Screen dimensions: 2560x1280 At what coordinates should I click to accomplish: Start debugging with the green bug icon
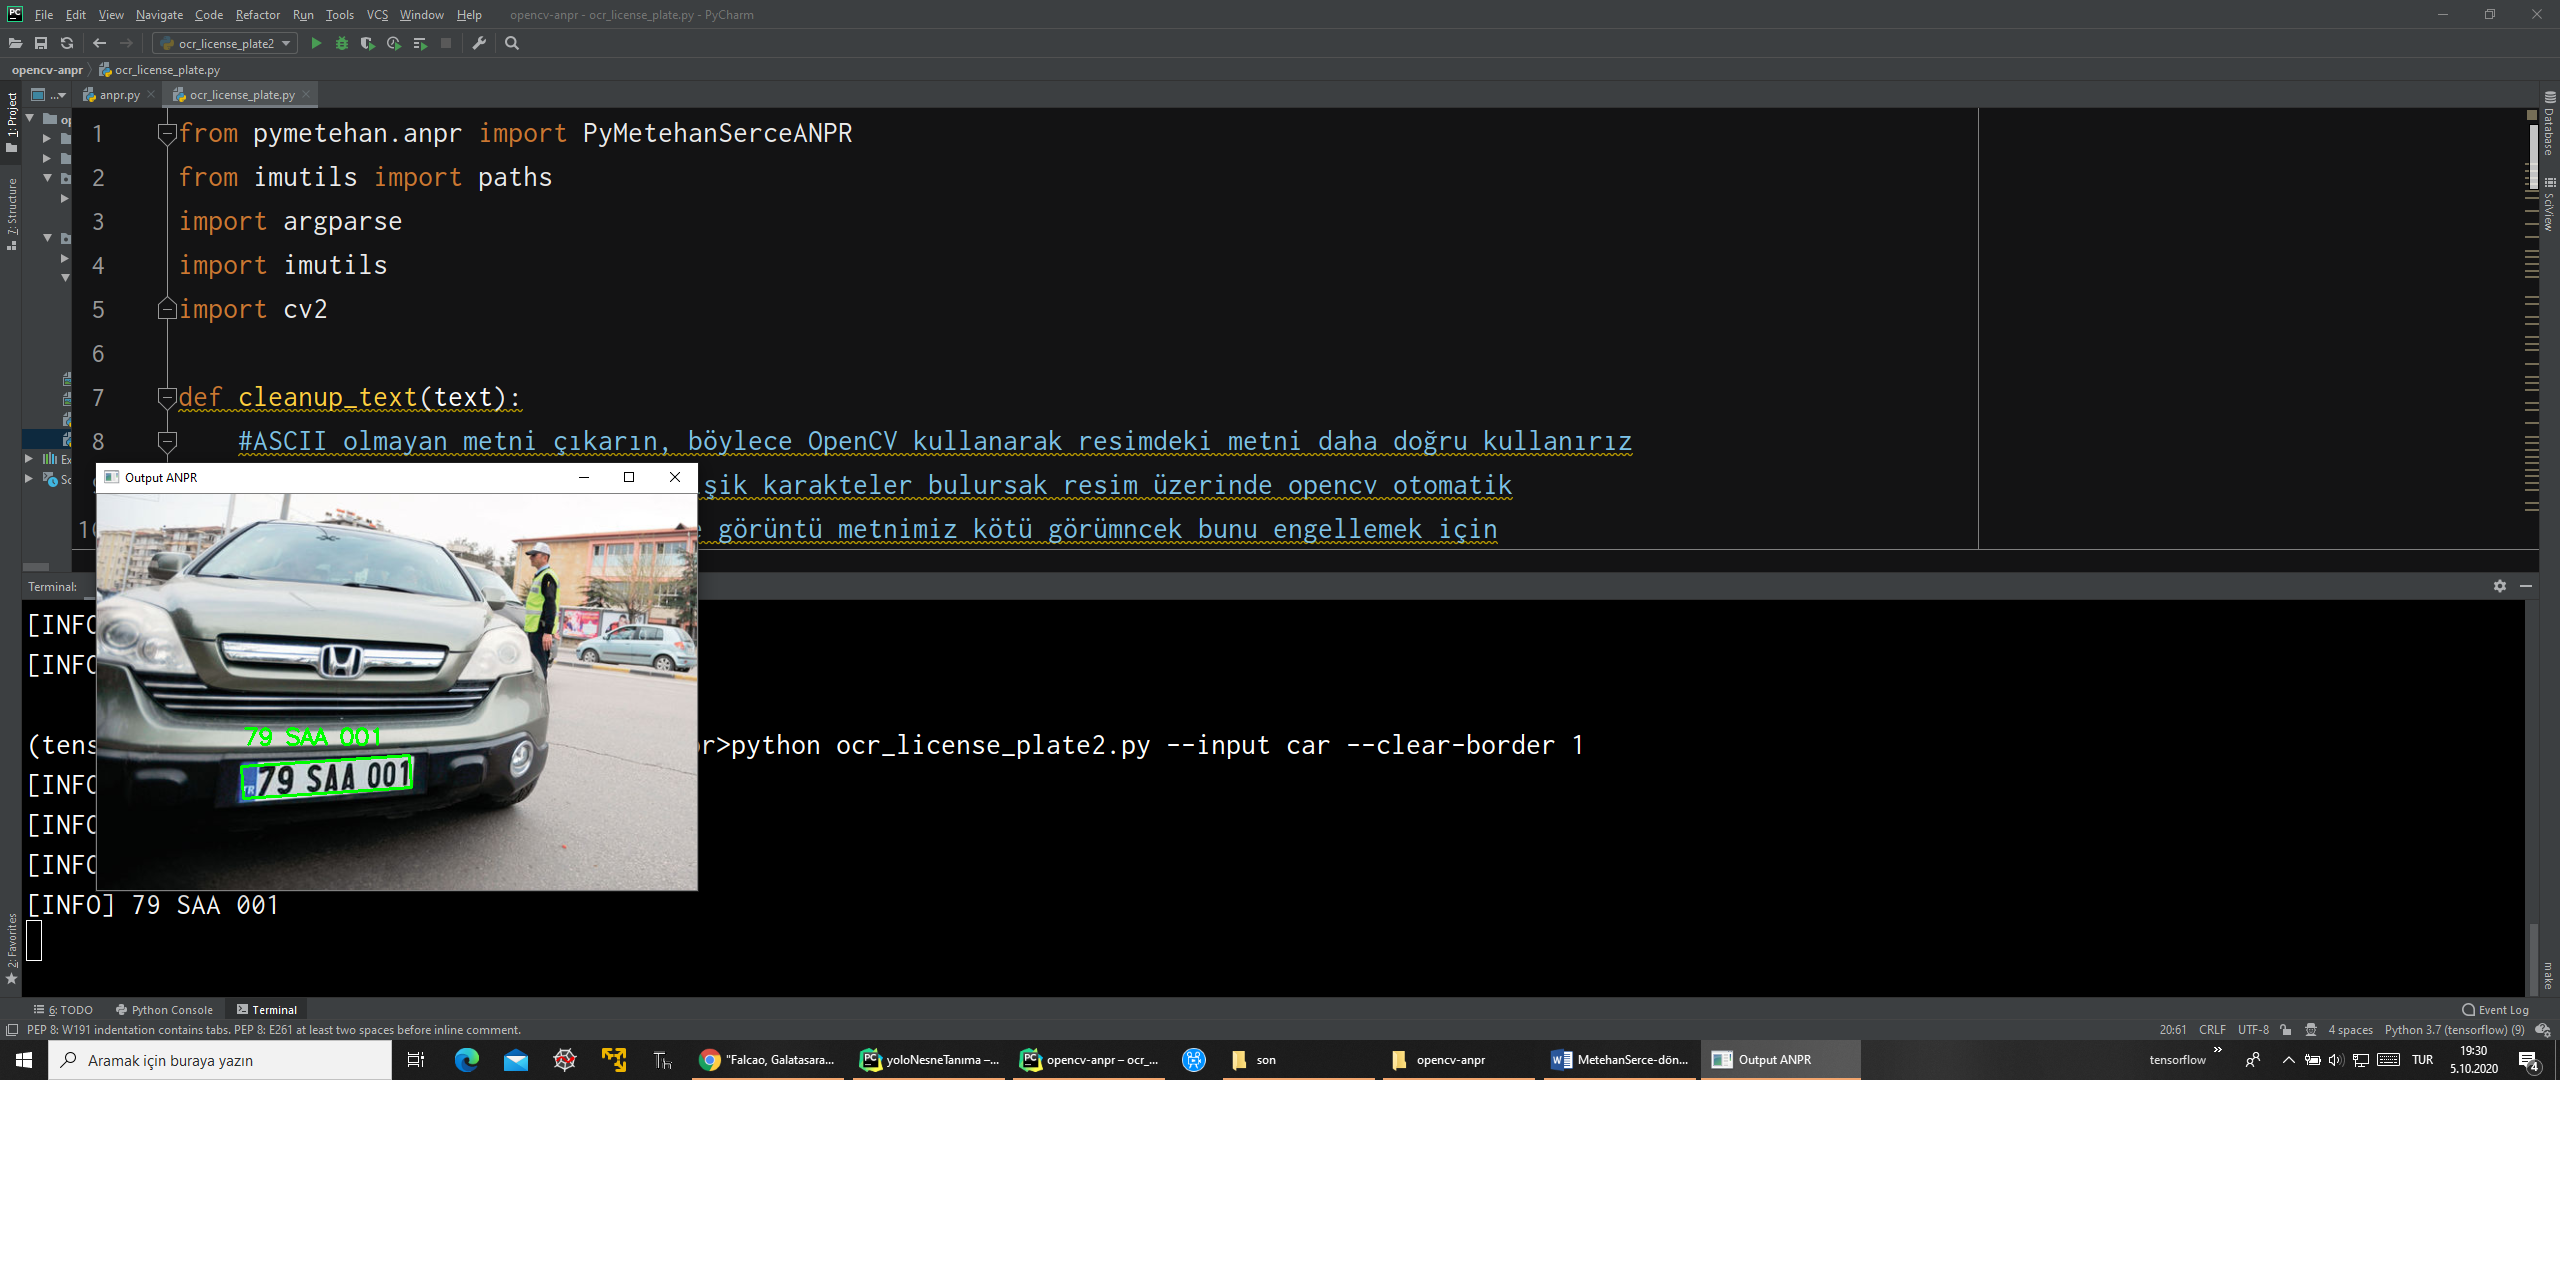pos(342,43)
